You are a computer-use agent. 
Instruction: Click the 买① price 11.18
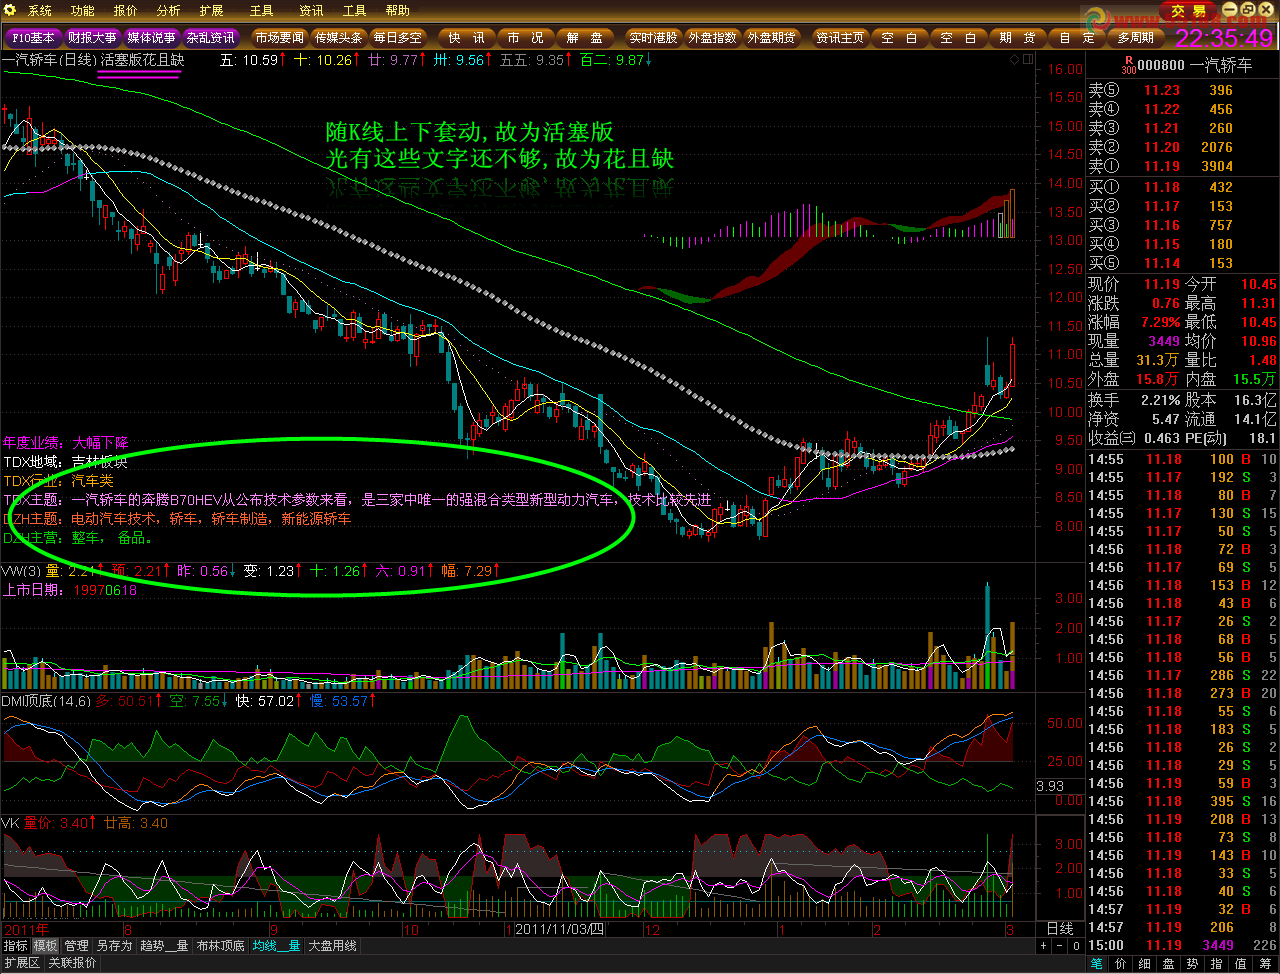point(1162,187)
